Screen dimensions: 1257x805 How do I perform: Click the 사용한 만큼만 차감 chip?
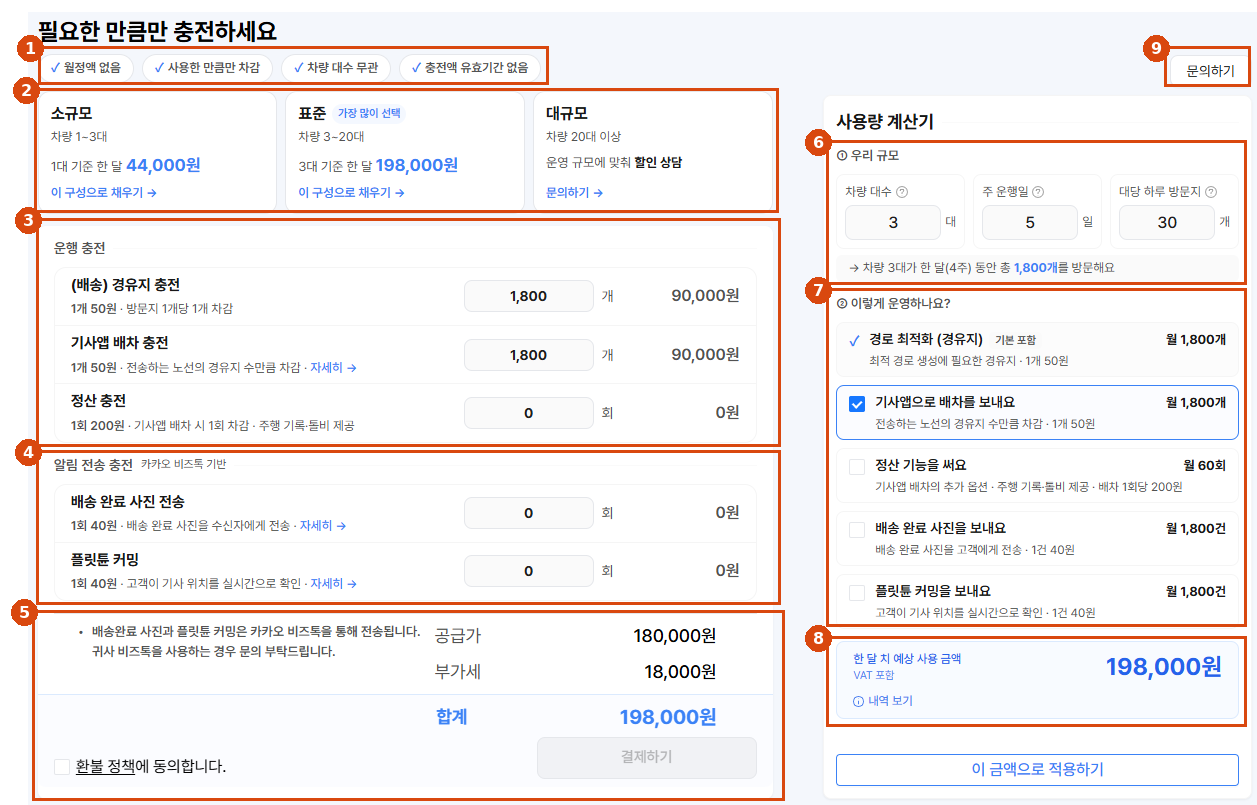coord(207,68)
